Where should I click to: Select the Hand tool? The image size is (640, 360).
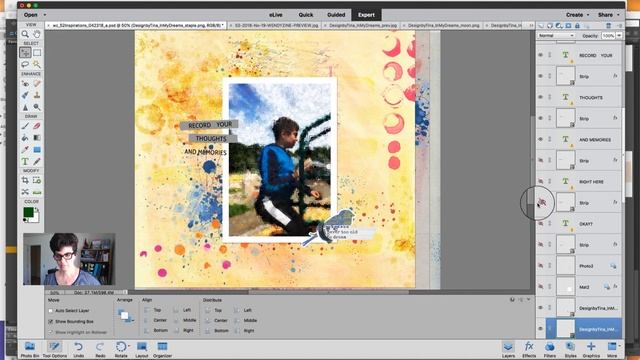point(37,34)
